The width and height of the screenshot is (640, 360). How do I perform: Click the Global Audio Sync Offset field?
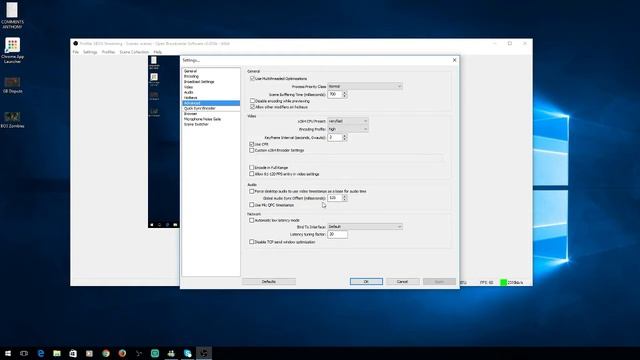coord(335,198)
